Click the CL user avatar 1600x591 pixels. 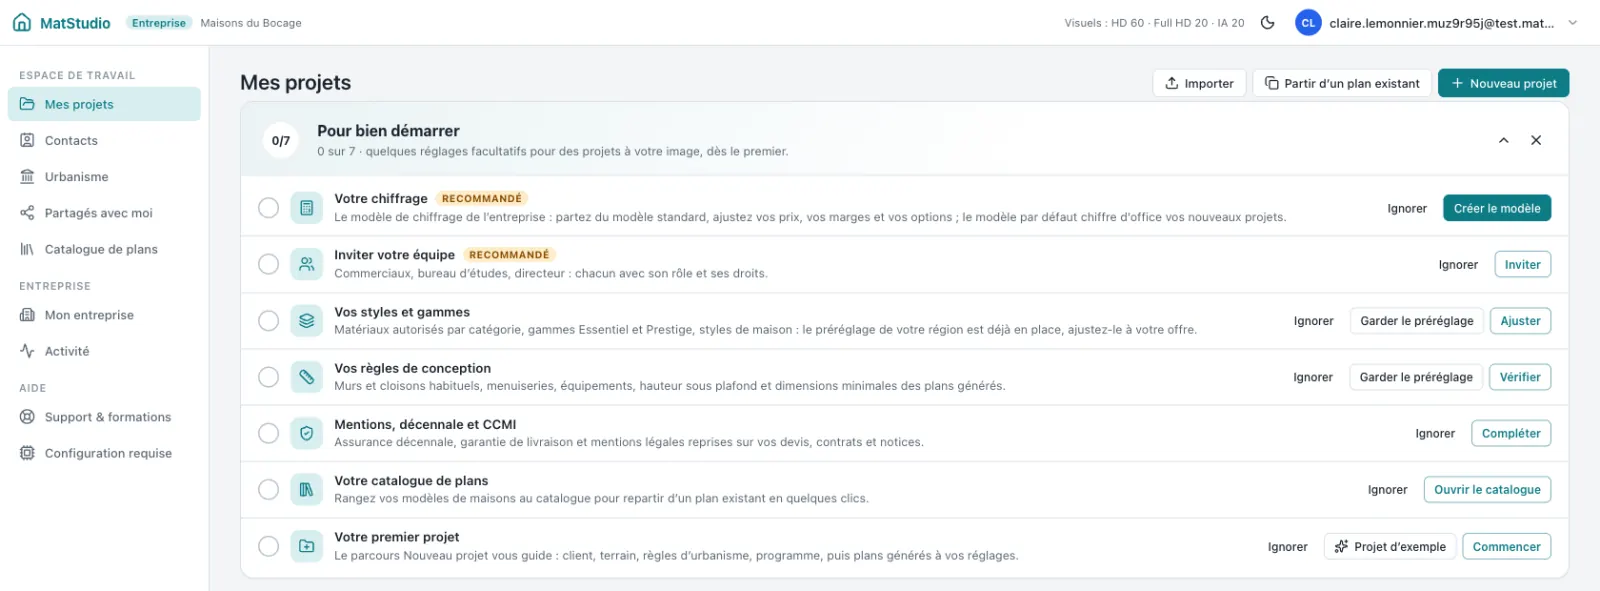tap(1308, 22)
